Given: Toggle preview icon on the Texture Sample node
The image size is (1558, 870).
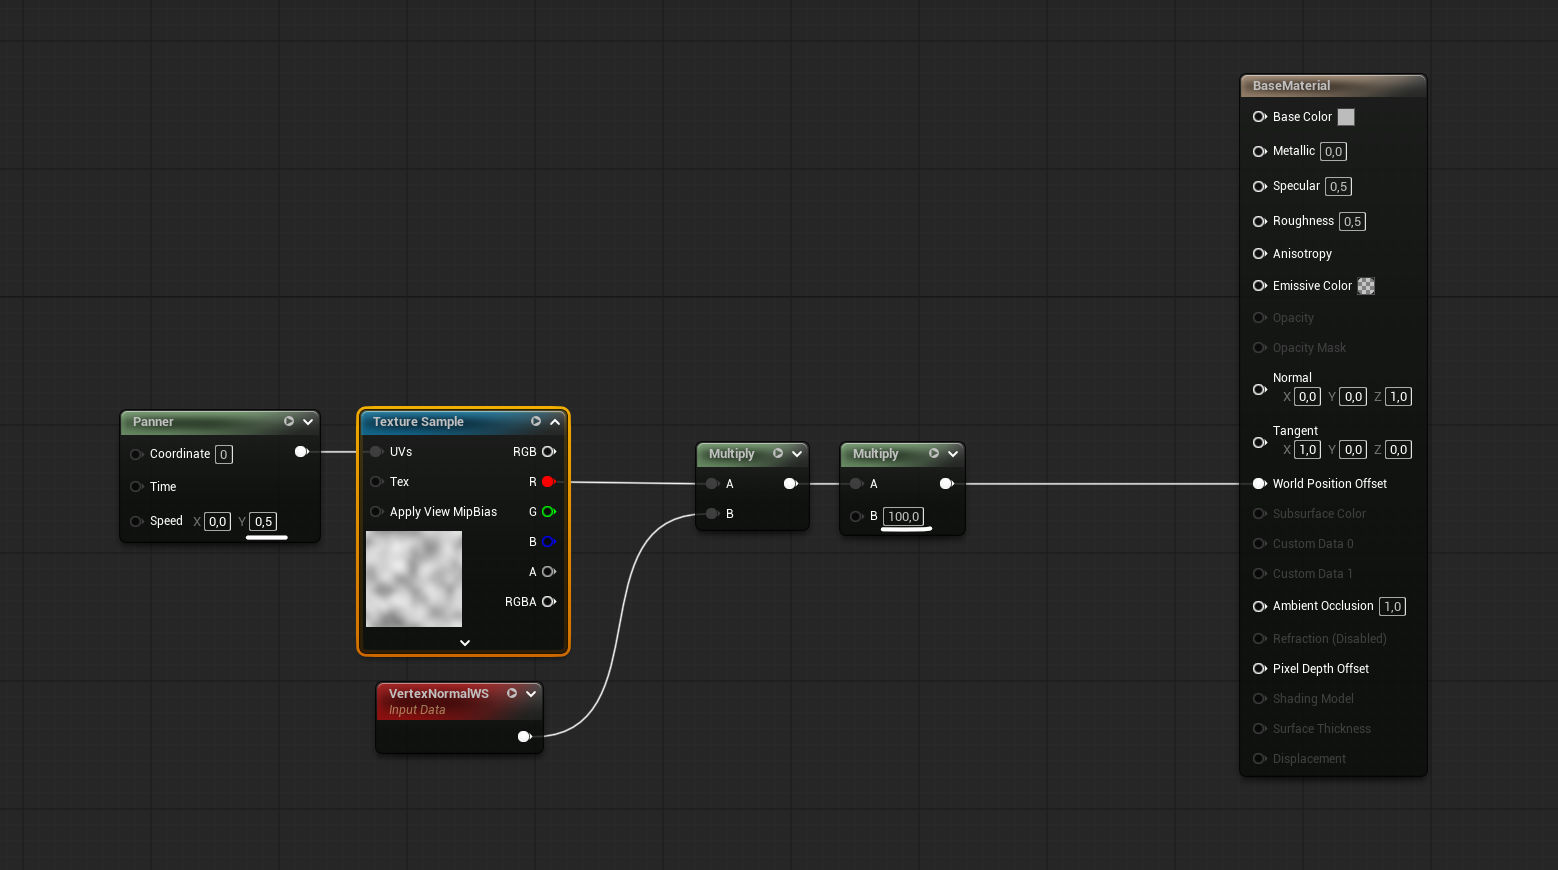Looking at the screenshot, I should [536, 422].
